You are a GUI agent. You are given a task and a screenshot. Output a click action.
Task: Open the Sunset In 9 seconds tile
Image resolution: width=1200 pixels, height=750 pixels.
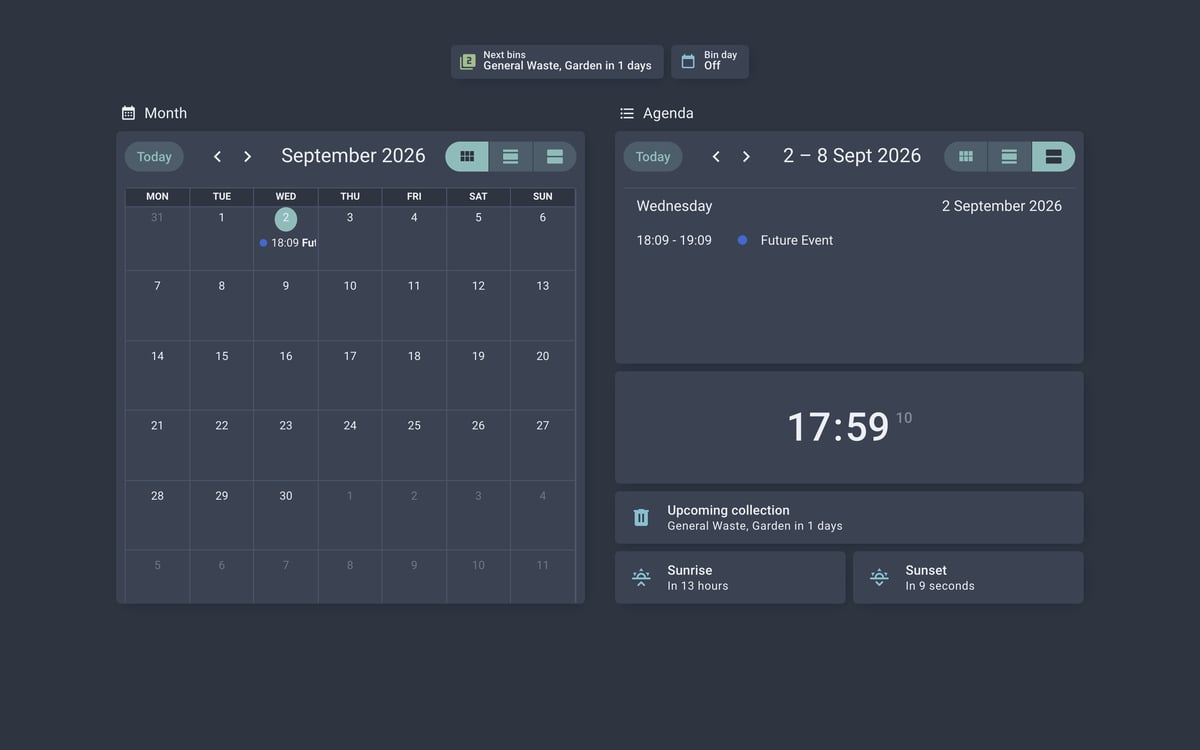click(x=968, y=577)
